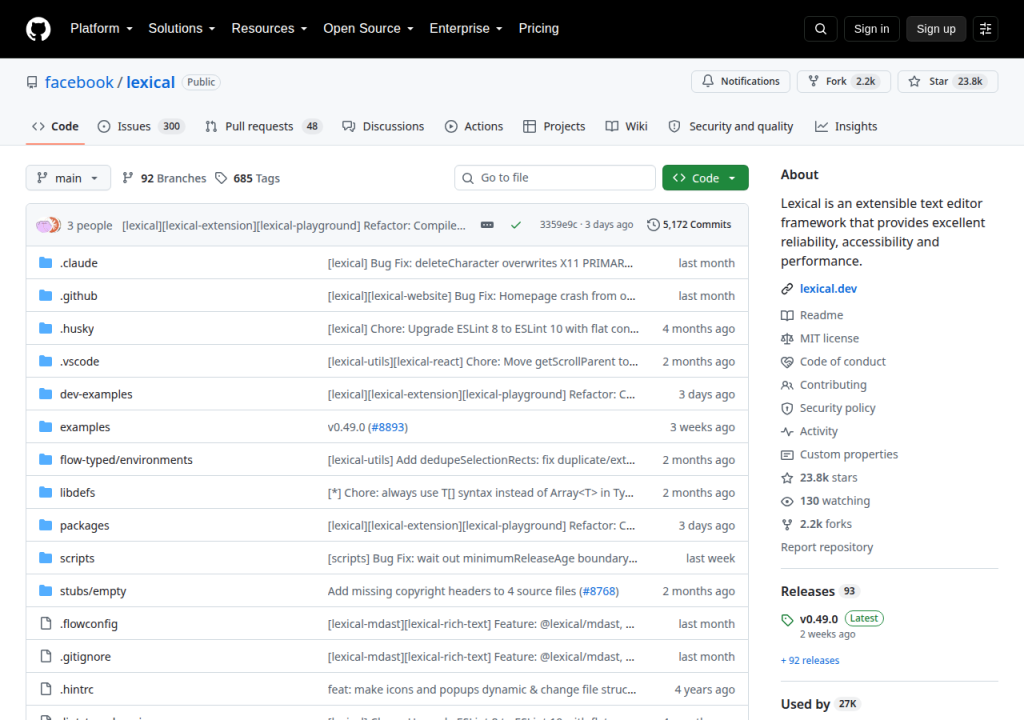Click the Notifications bell button
Image resolution: width=1024 pixels, height=720 pixels.
[741, 81]
